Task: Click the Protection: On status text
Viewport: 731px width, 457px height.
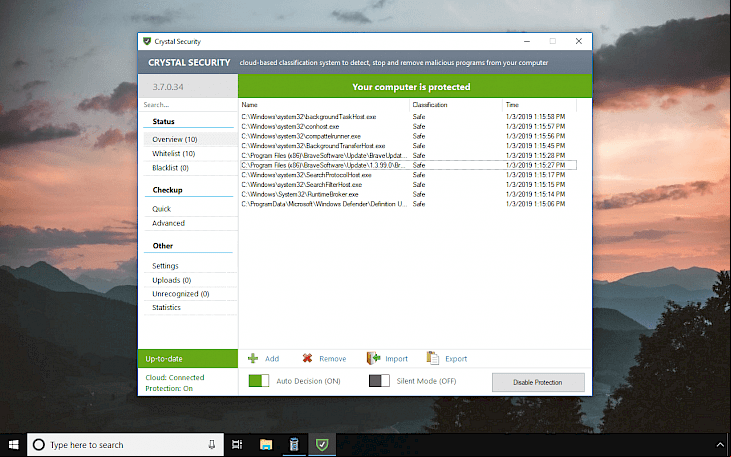Action: click(x=169, y=388)
